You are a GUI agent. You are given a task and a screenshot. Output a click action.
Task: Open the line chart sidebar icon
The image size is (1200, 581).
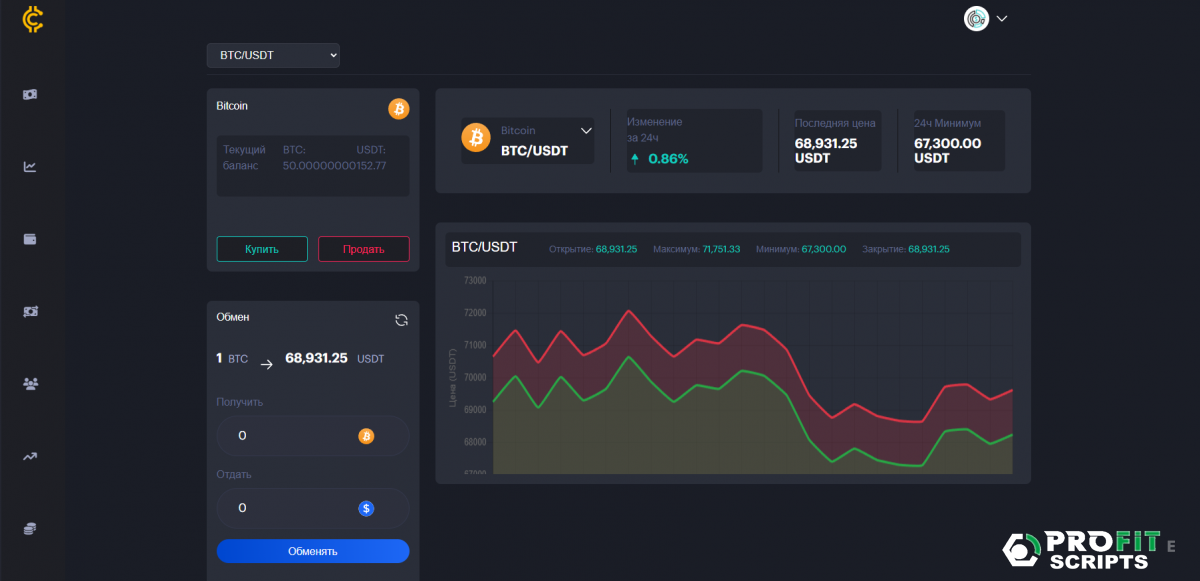[x=30, y=167]
